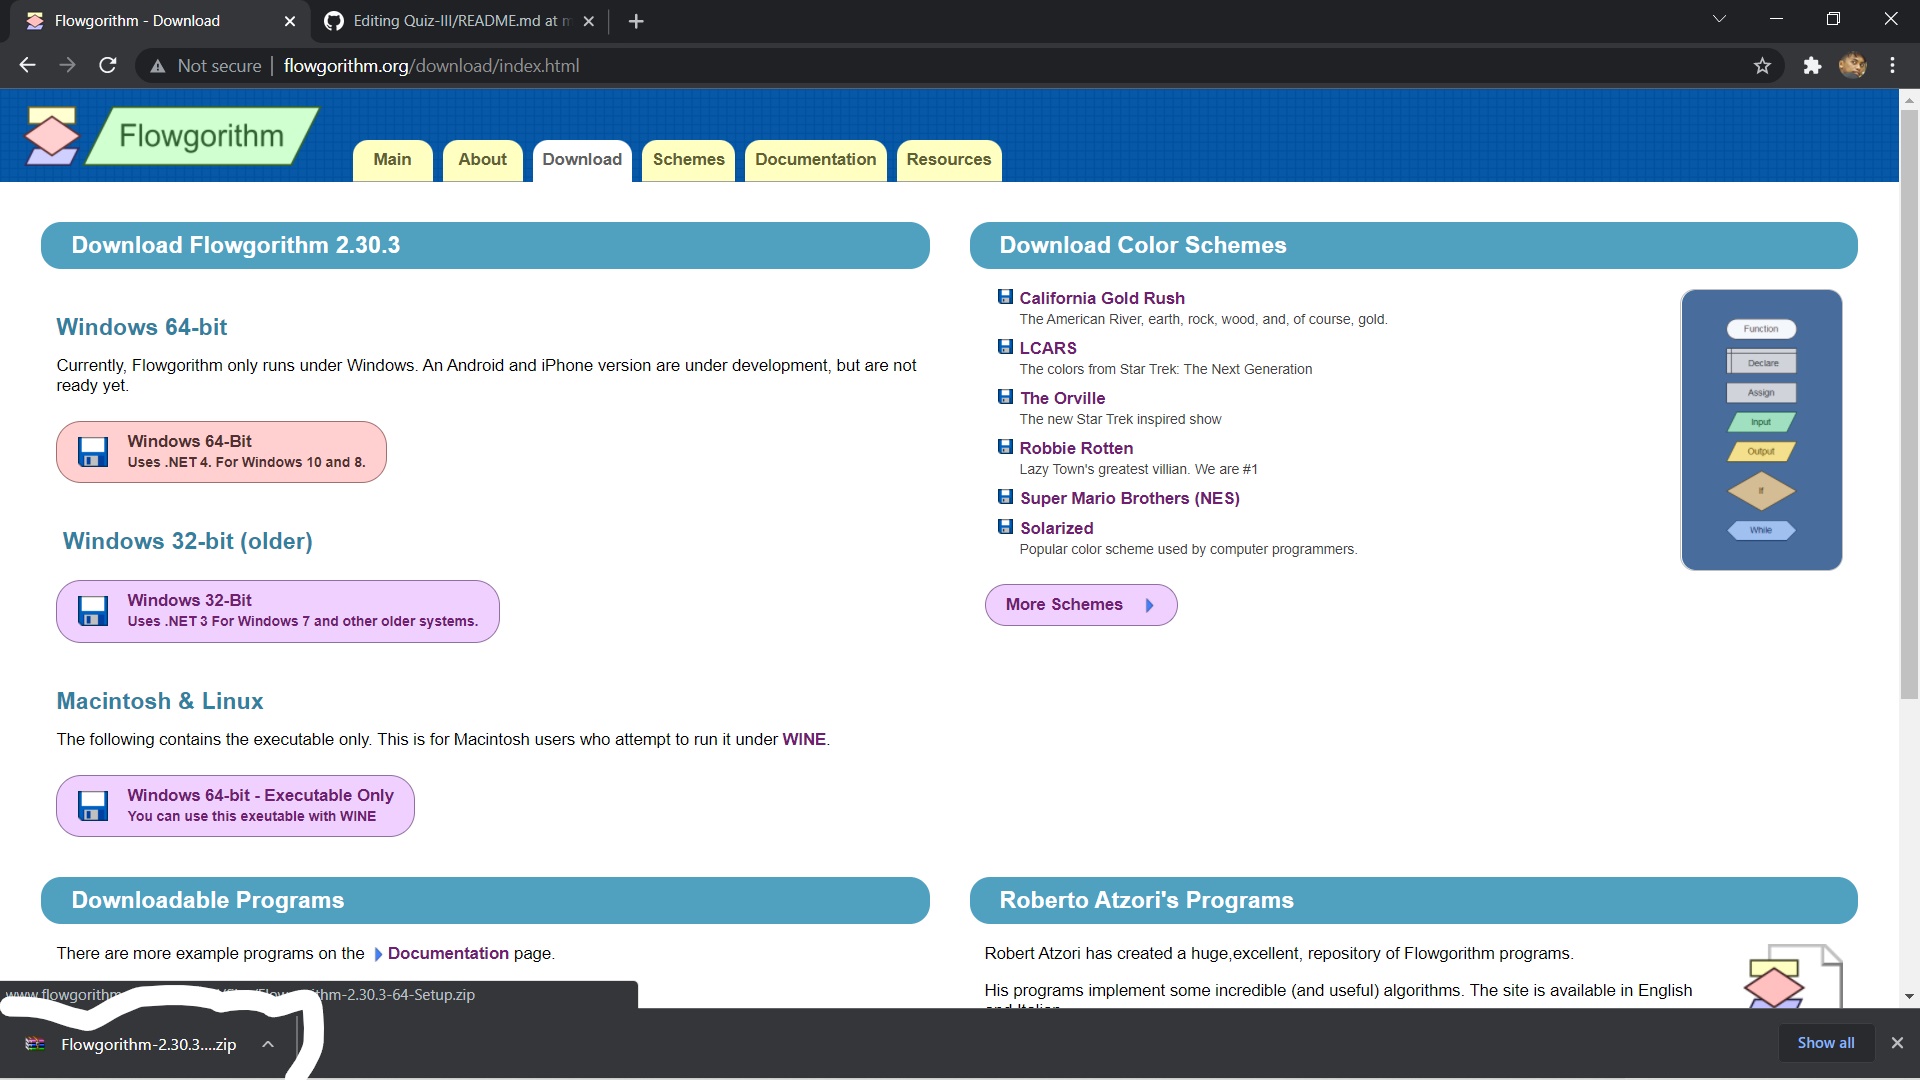Open a new browser tab
Screen dimensions: 1920x1080
pyautogui.click(x=636, y=21)
